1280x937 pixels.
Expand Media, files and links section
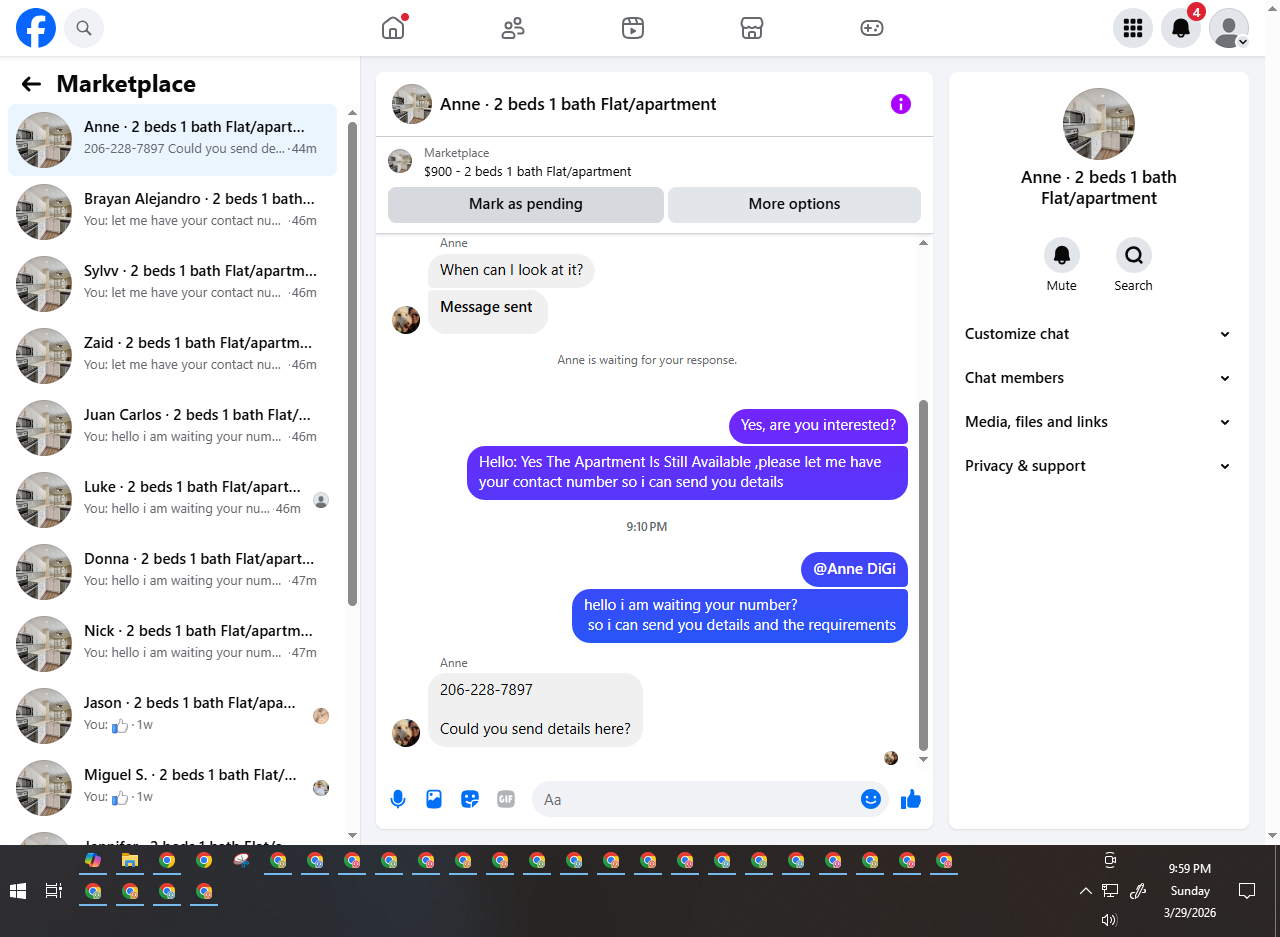click(x=1098, y=422)
